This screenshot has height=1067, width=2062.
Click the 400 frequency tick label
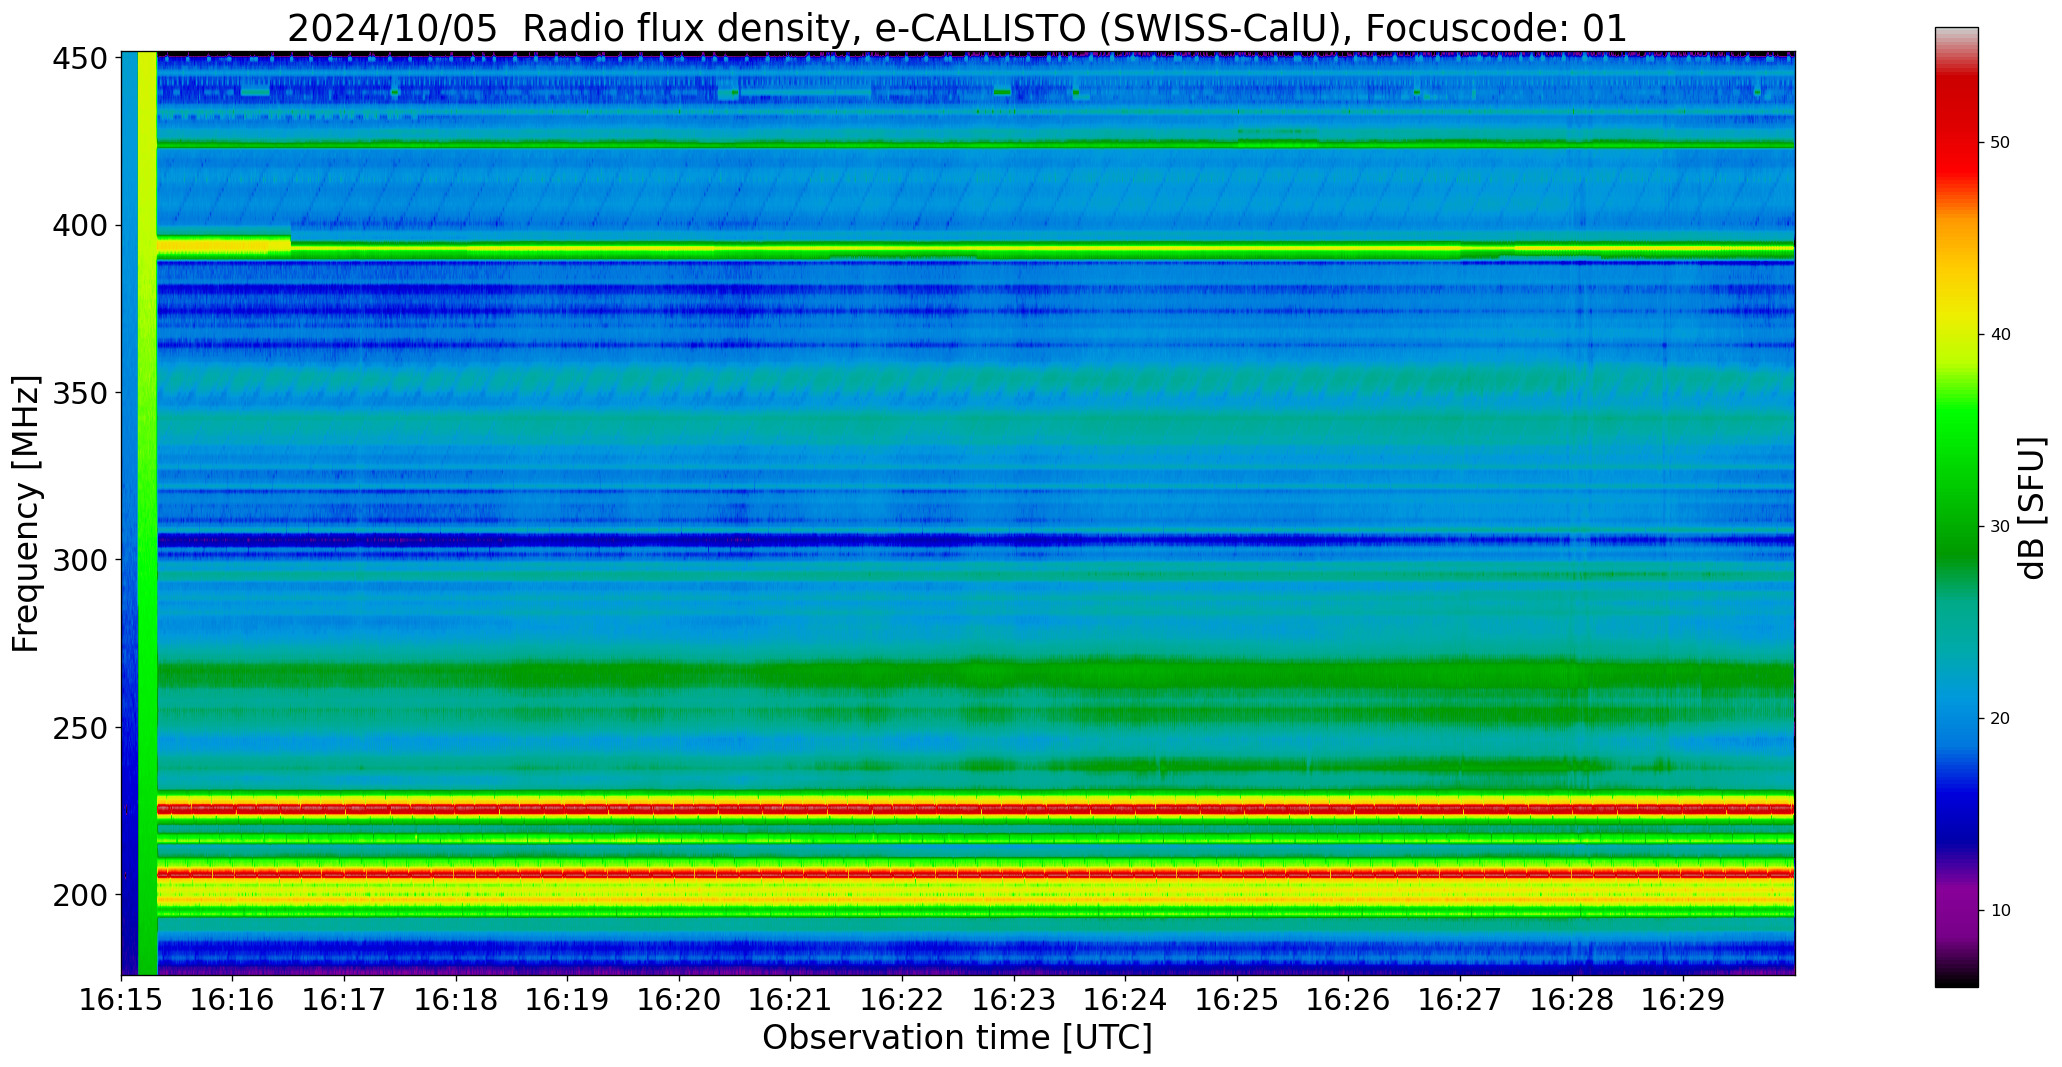[x=79, y=226]
